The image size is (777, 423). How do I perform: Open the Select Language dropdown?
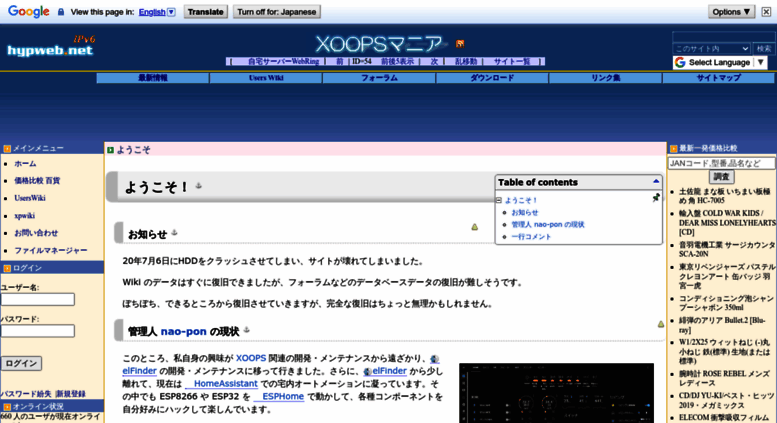tap(720, 62)
